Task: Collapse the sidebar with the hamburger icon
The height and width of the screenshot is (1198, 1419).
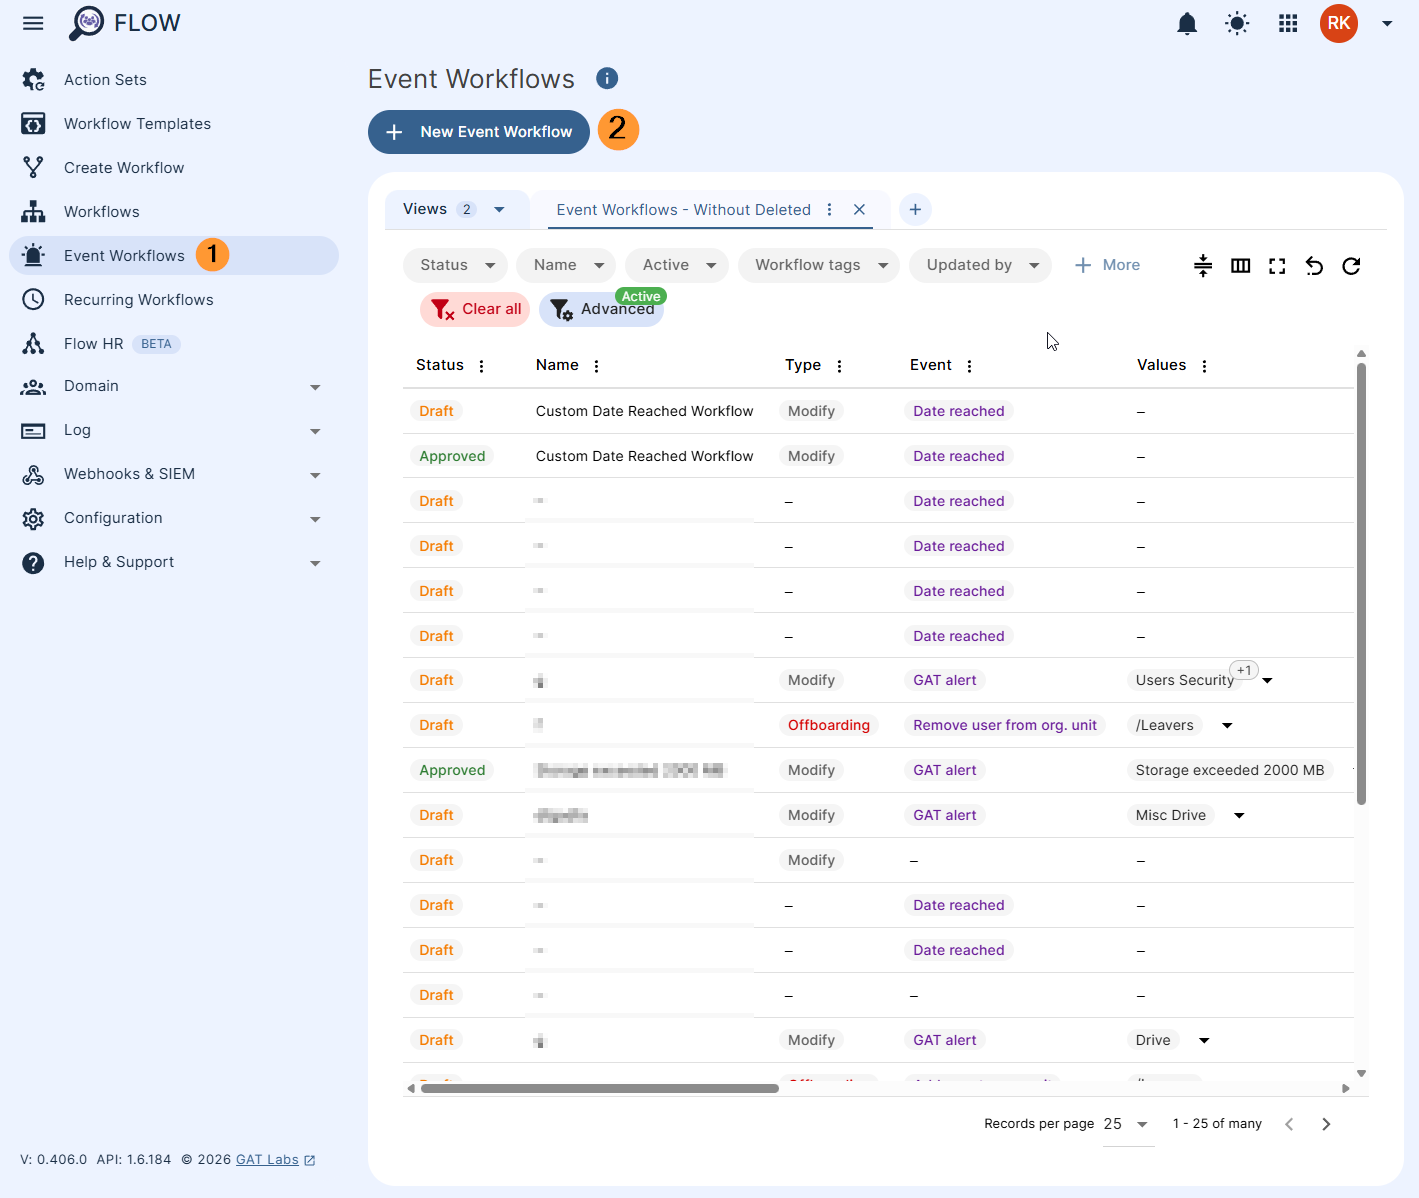Action: tap(33, 23)
